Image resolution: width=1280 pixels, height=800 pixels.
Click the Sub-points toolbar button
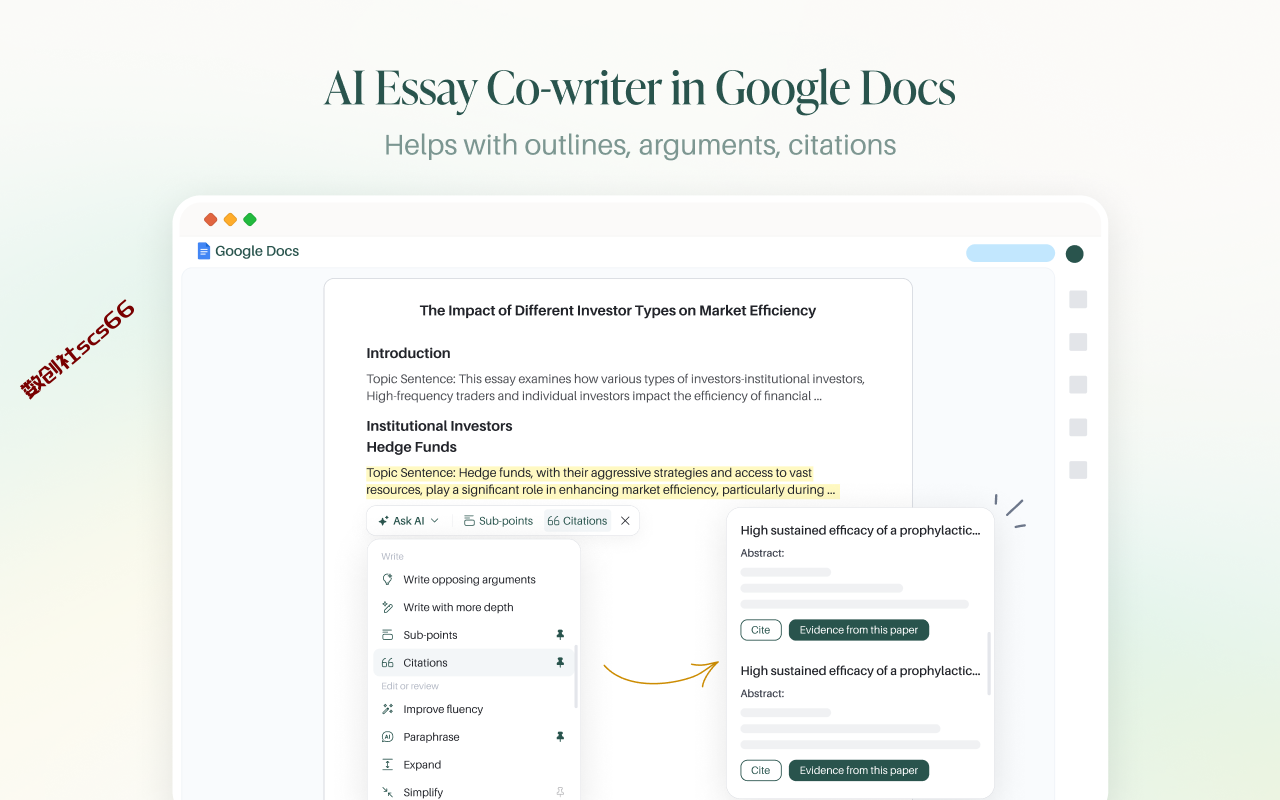tap(498, 521)
